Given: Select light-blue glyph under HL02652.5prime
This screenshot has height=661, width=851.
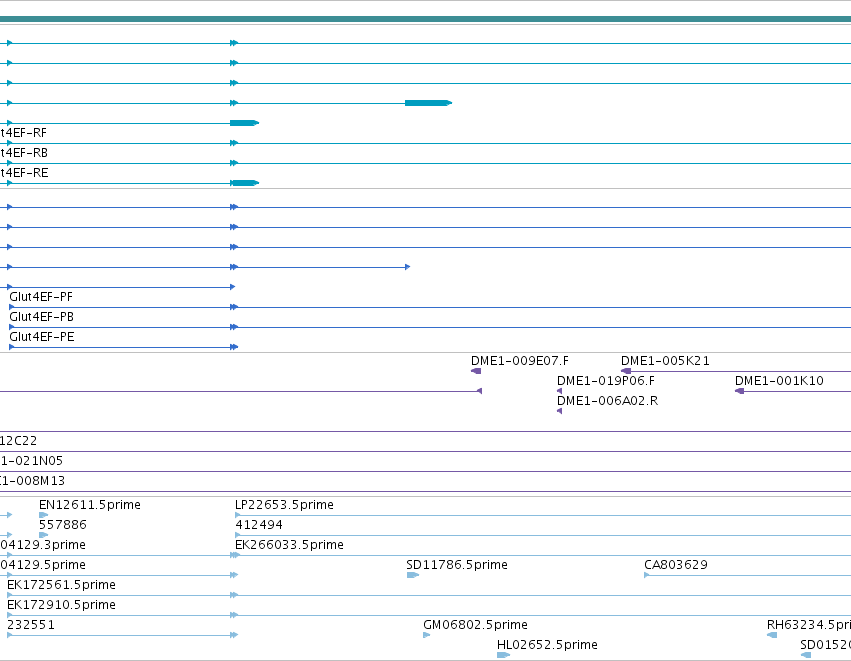Looking at the screenshot, I should 503,655.
